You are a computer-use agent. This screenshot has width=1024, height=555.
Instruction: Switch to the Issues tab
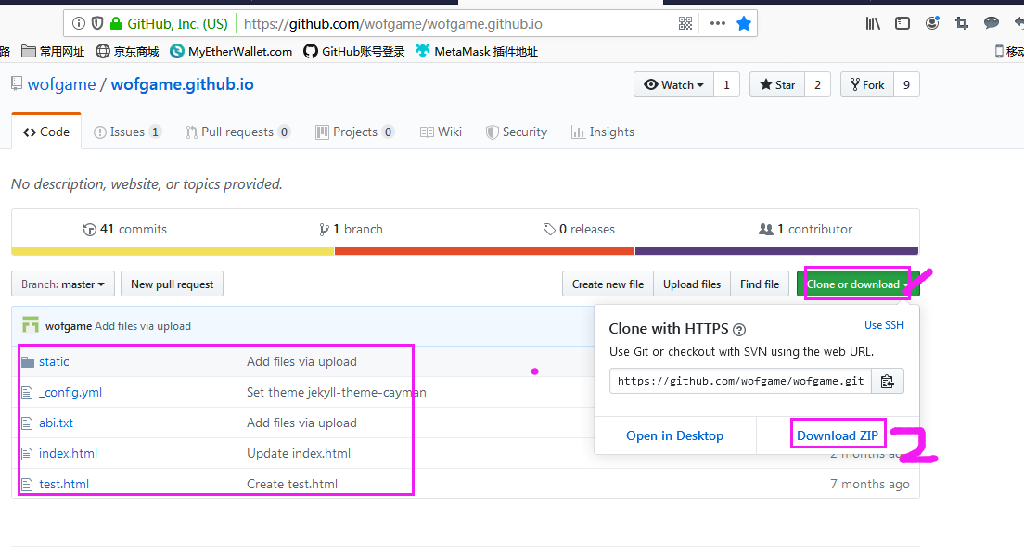pyautogui.click(x=127, y=132)
